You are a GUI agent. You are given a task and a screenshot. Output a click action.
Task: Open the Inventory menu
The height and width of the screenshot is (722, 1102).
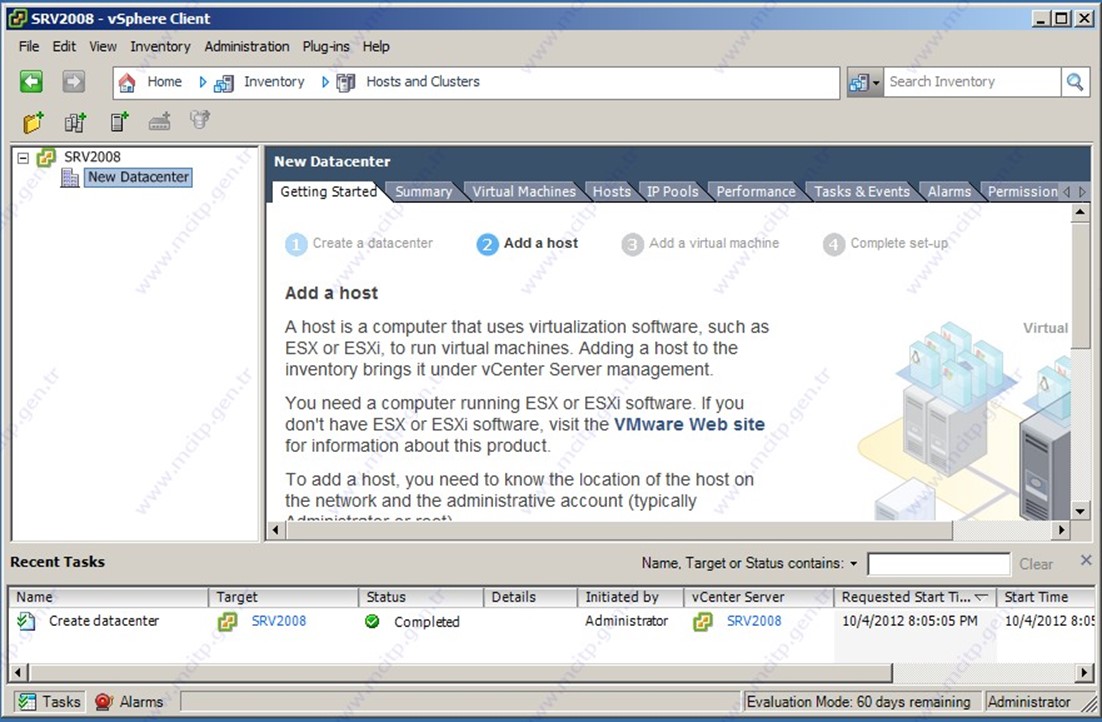[x=160, y=46]
